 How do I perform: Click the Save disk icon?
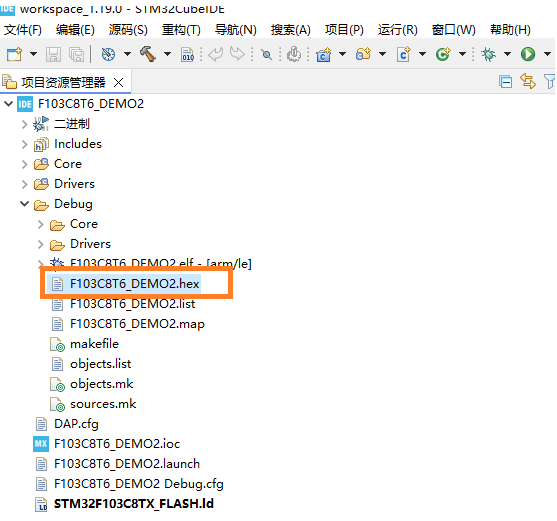[x=53, y=54]
